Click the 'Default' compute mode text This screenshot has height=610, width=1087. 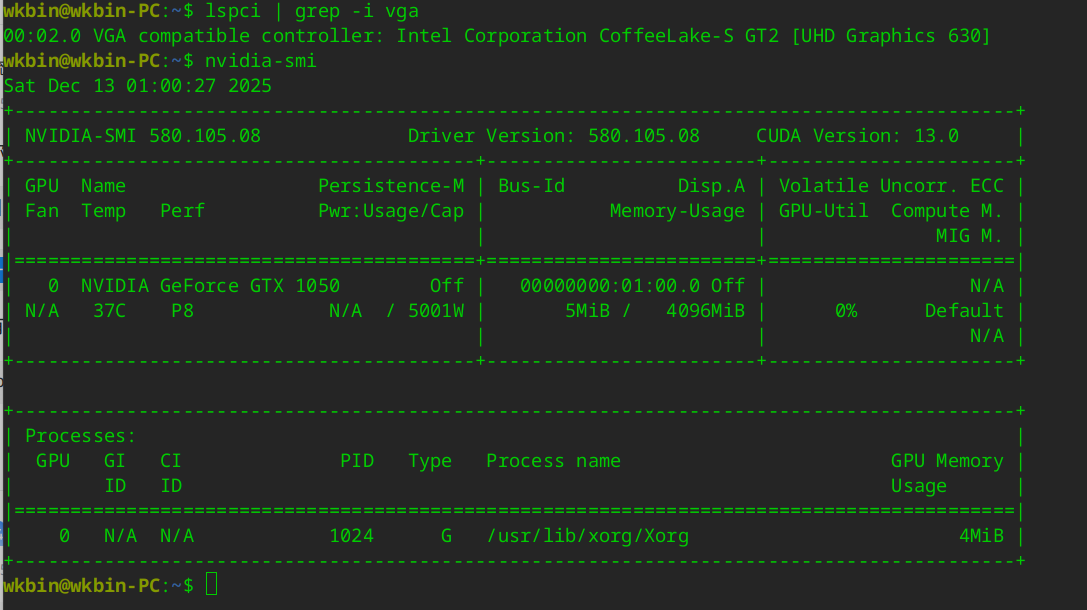pos(964,311)
